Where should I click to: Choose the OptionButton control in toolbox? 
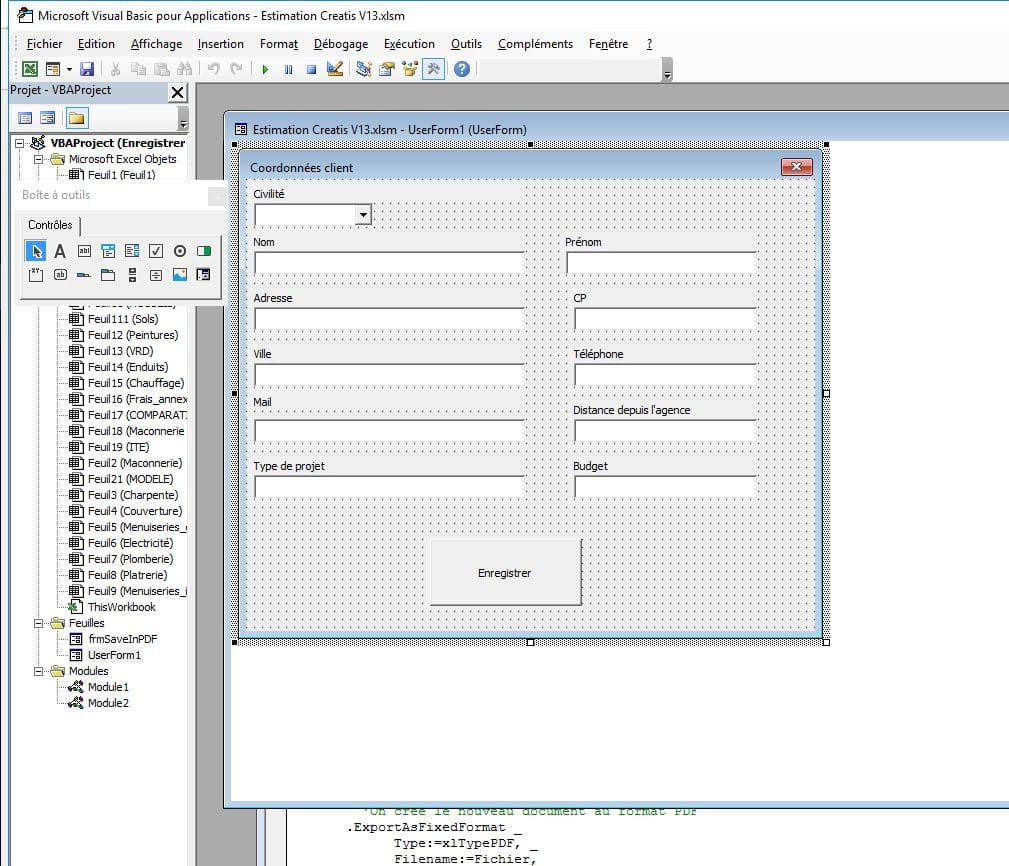[180, 251]
